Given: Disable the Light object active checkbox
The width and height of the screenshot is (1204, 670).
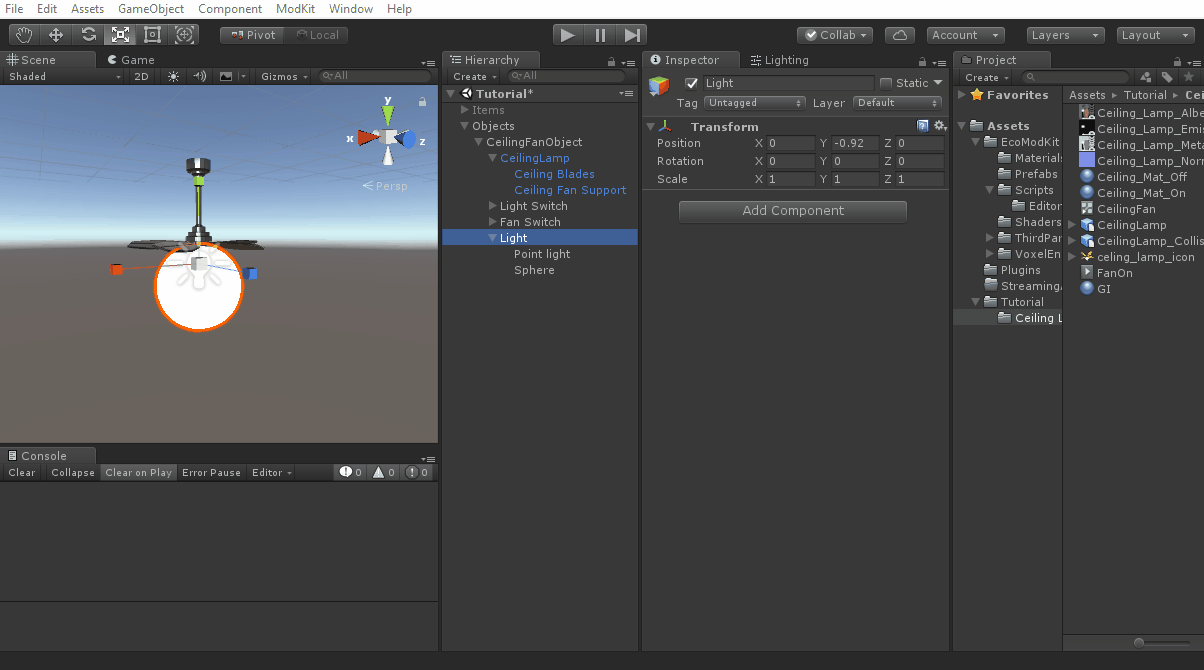Looking at the screenshot, I should point(691,83).
